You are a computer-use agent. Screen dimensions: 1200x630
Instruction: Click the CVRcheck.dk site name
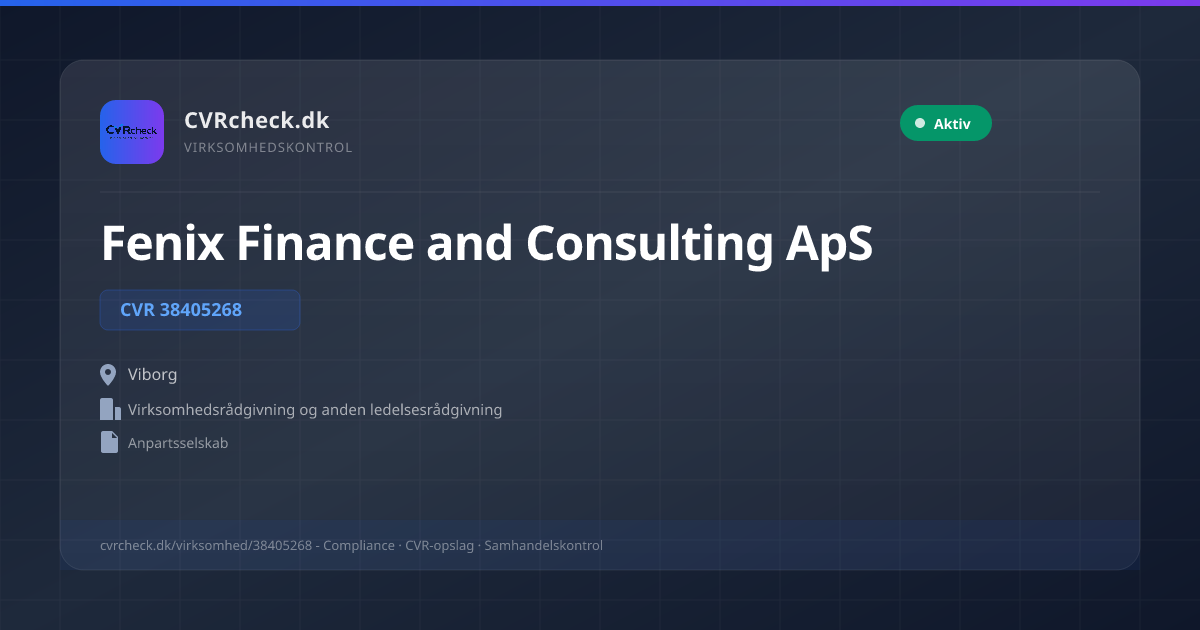tap(257, 120)
